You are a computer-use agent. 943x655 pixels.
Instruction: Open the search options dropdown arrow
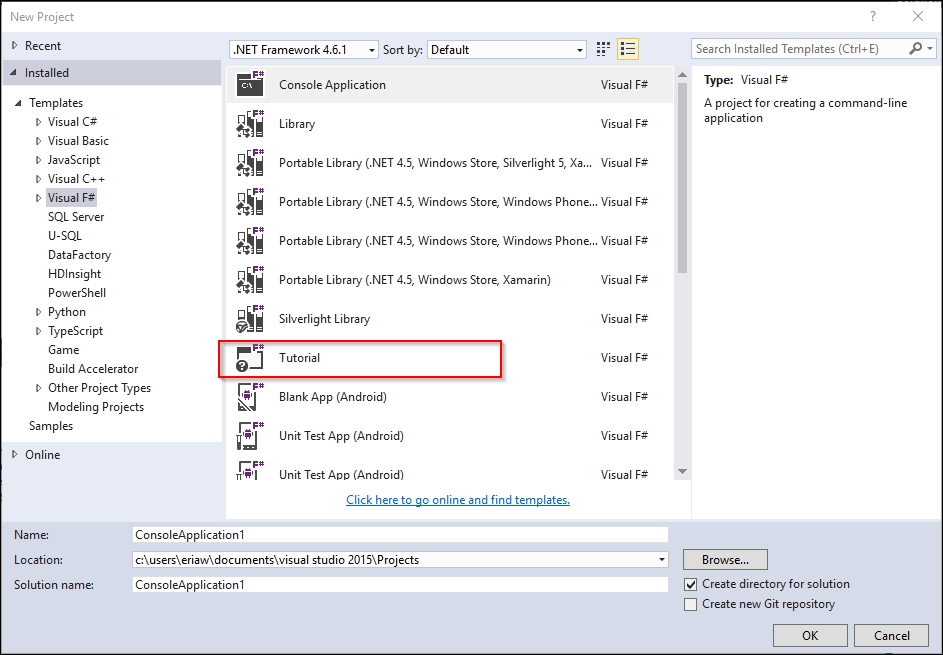pyautogui.click(x=930, y=49)
